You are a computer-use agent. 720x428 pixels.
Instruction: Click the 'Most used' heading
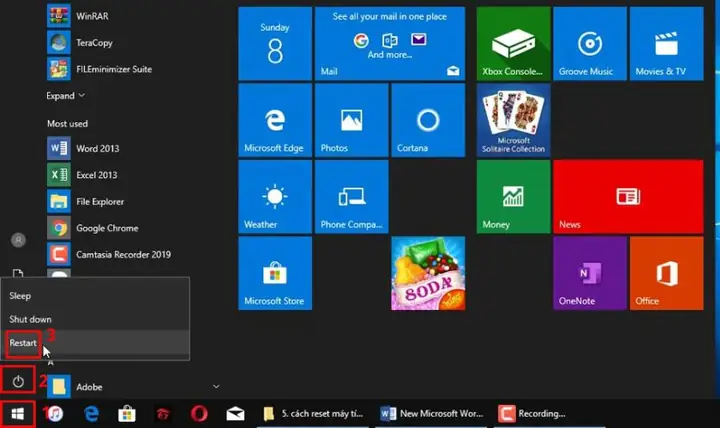pyautogui.click(x=67, y=124)
